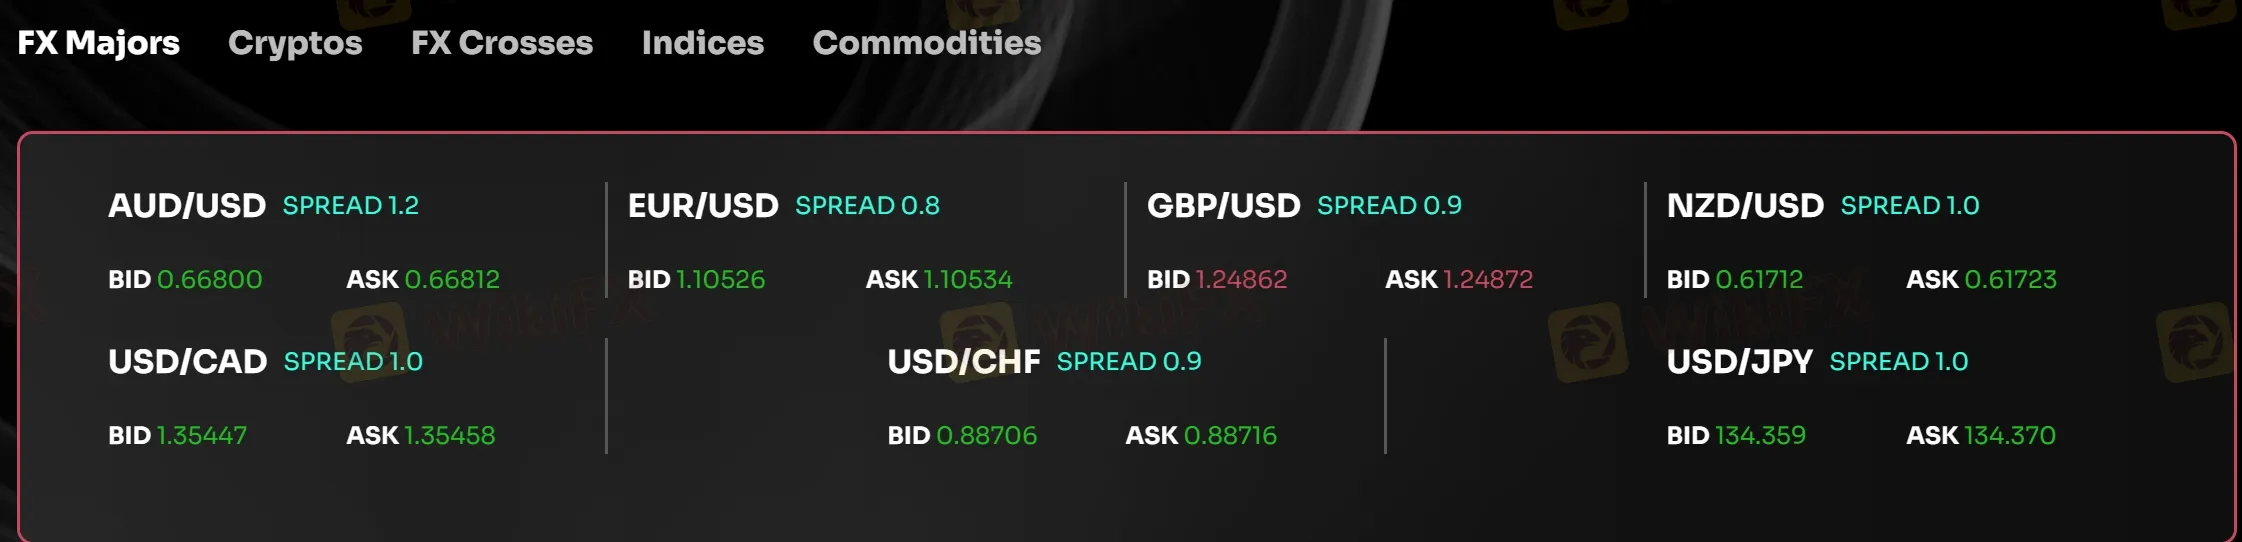
Task: Select the FX Crosses tab
Action: pyautogui.click(x=502, y=43)
